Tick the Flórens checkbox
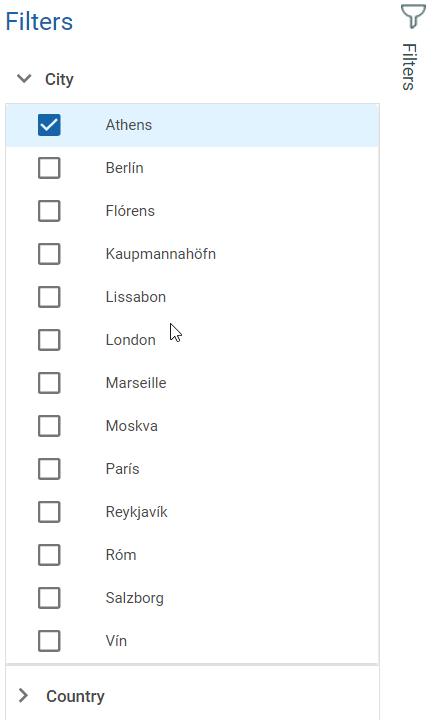This screenshot has height=720, width=428. click(49, 211)
